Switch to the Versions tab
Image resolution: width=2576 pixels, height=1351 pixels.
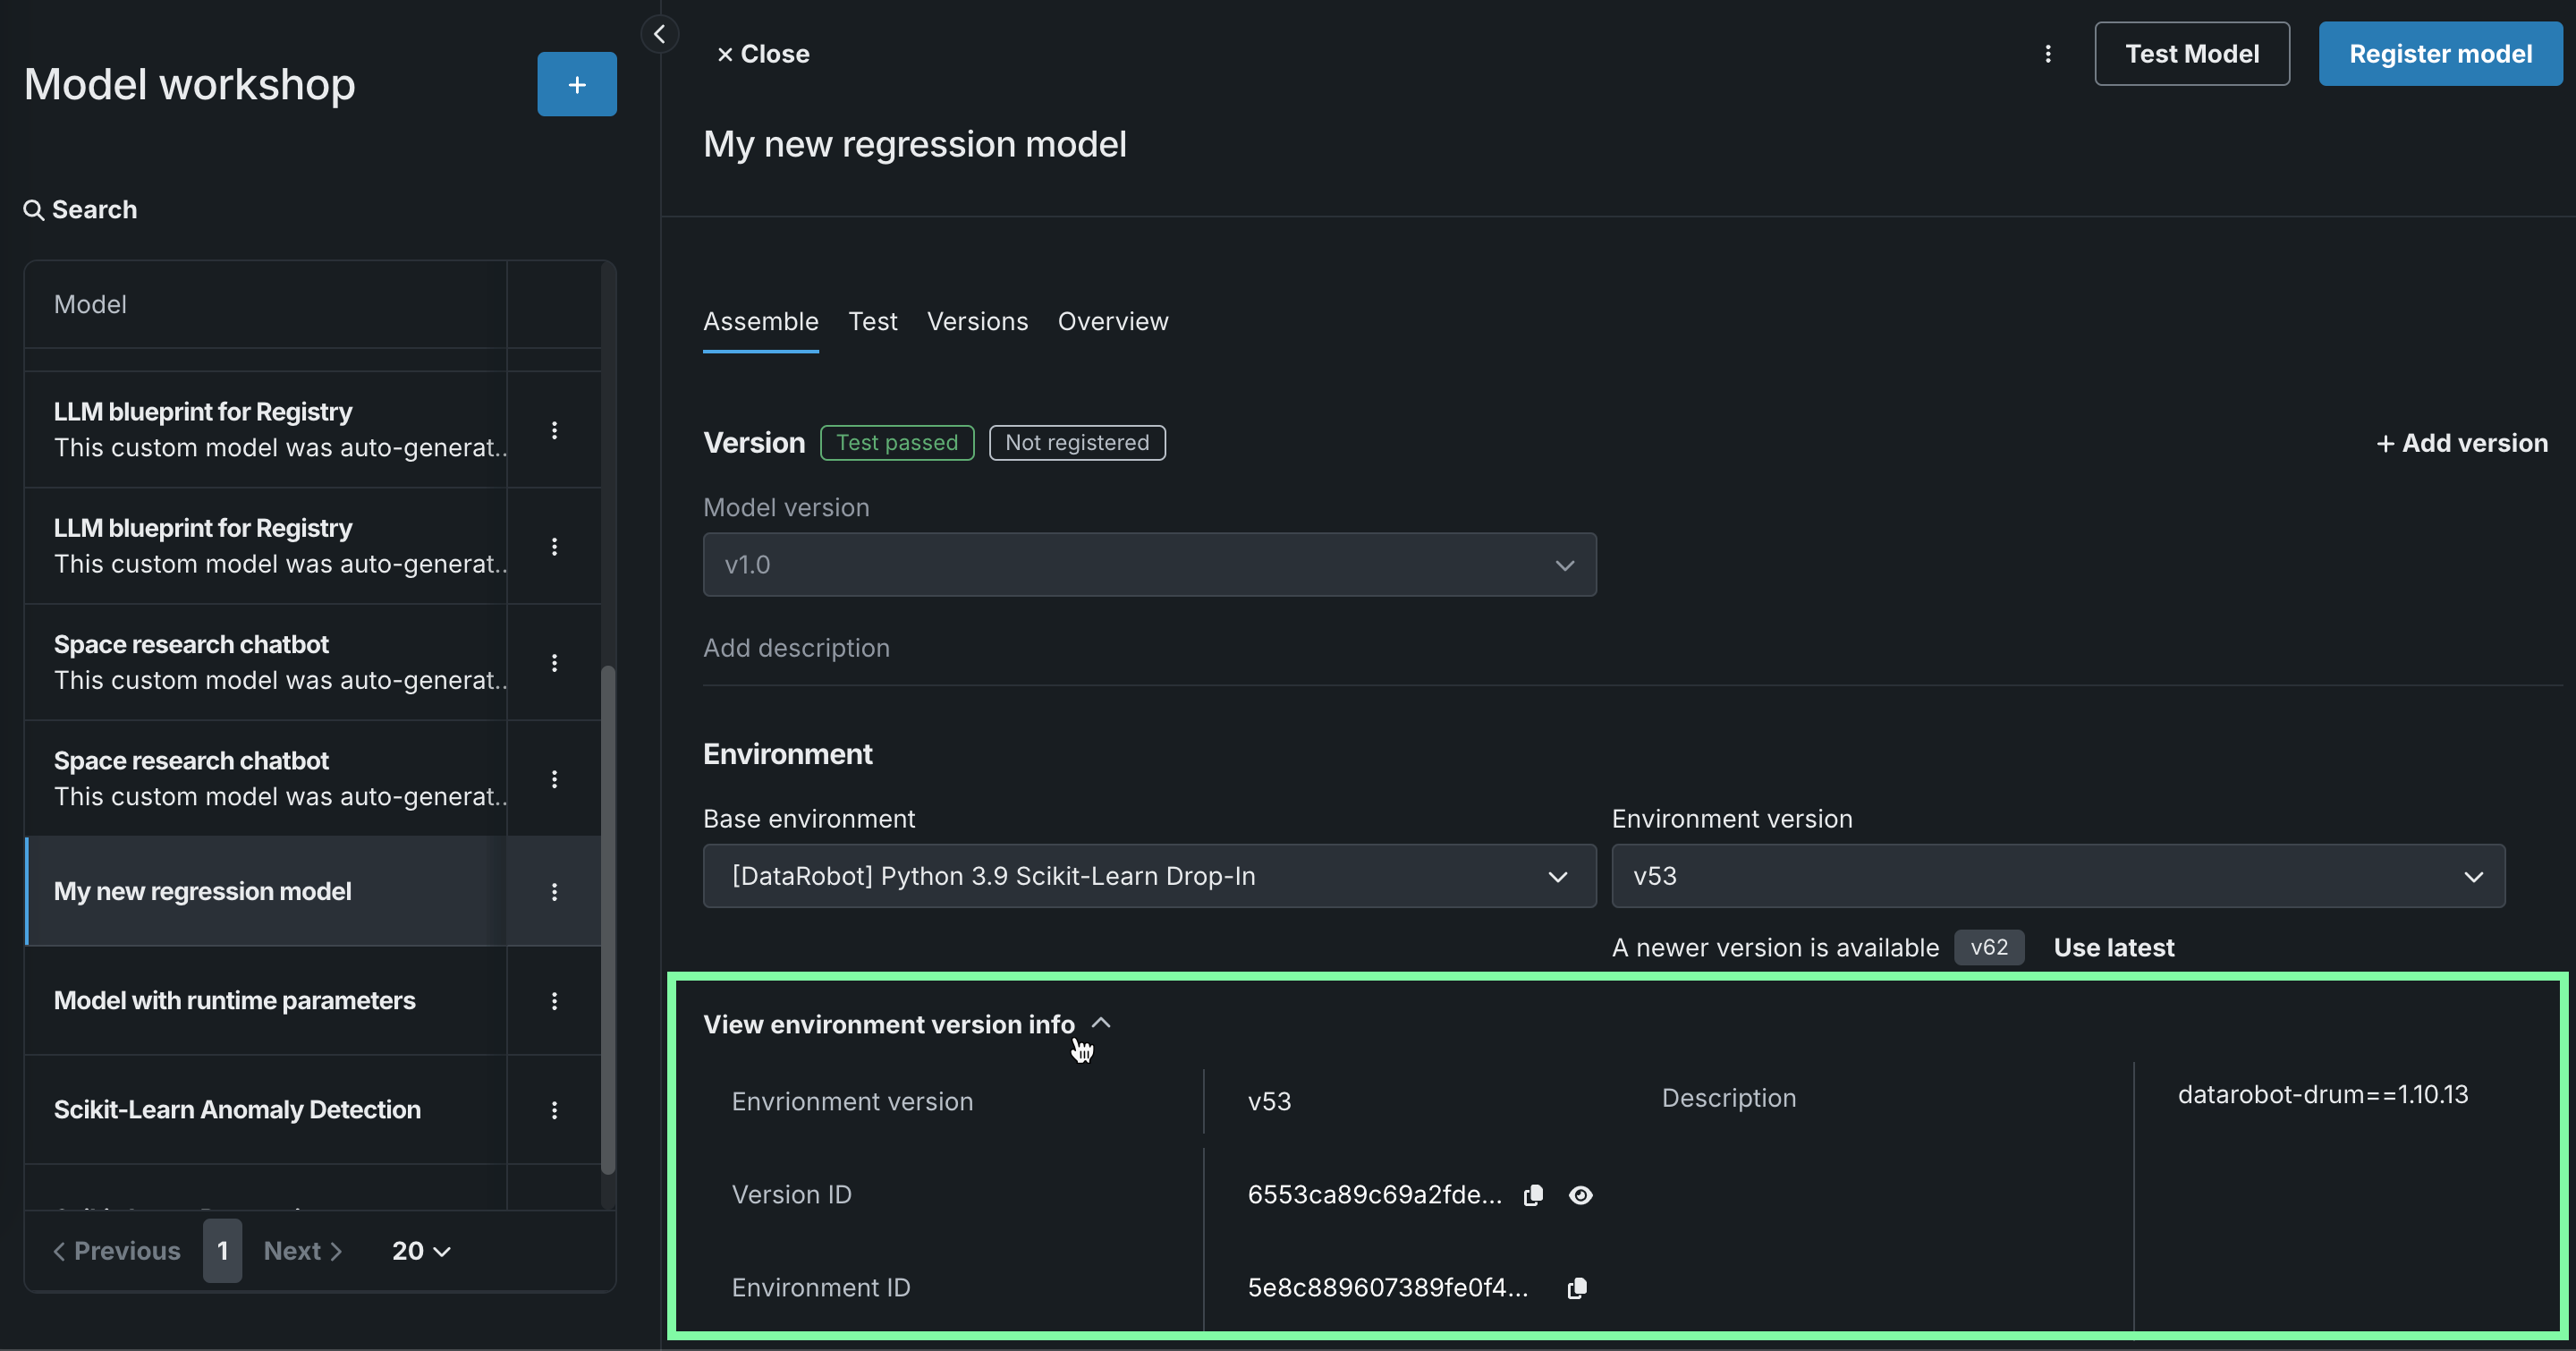[977, 322]
